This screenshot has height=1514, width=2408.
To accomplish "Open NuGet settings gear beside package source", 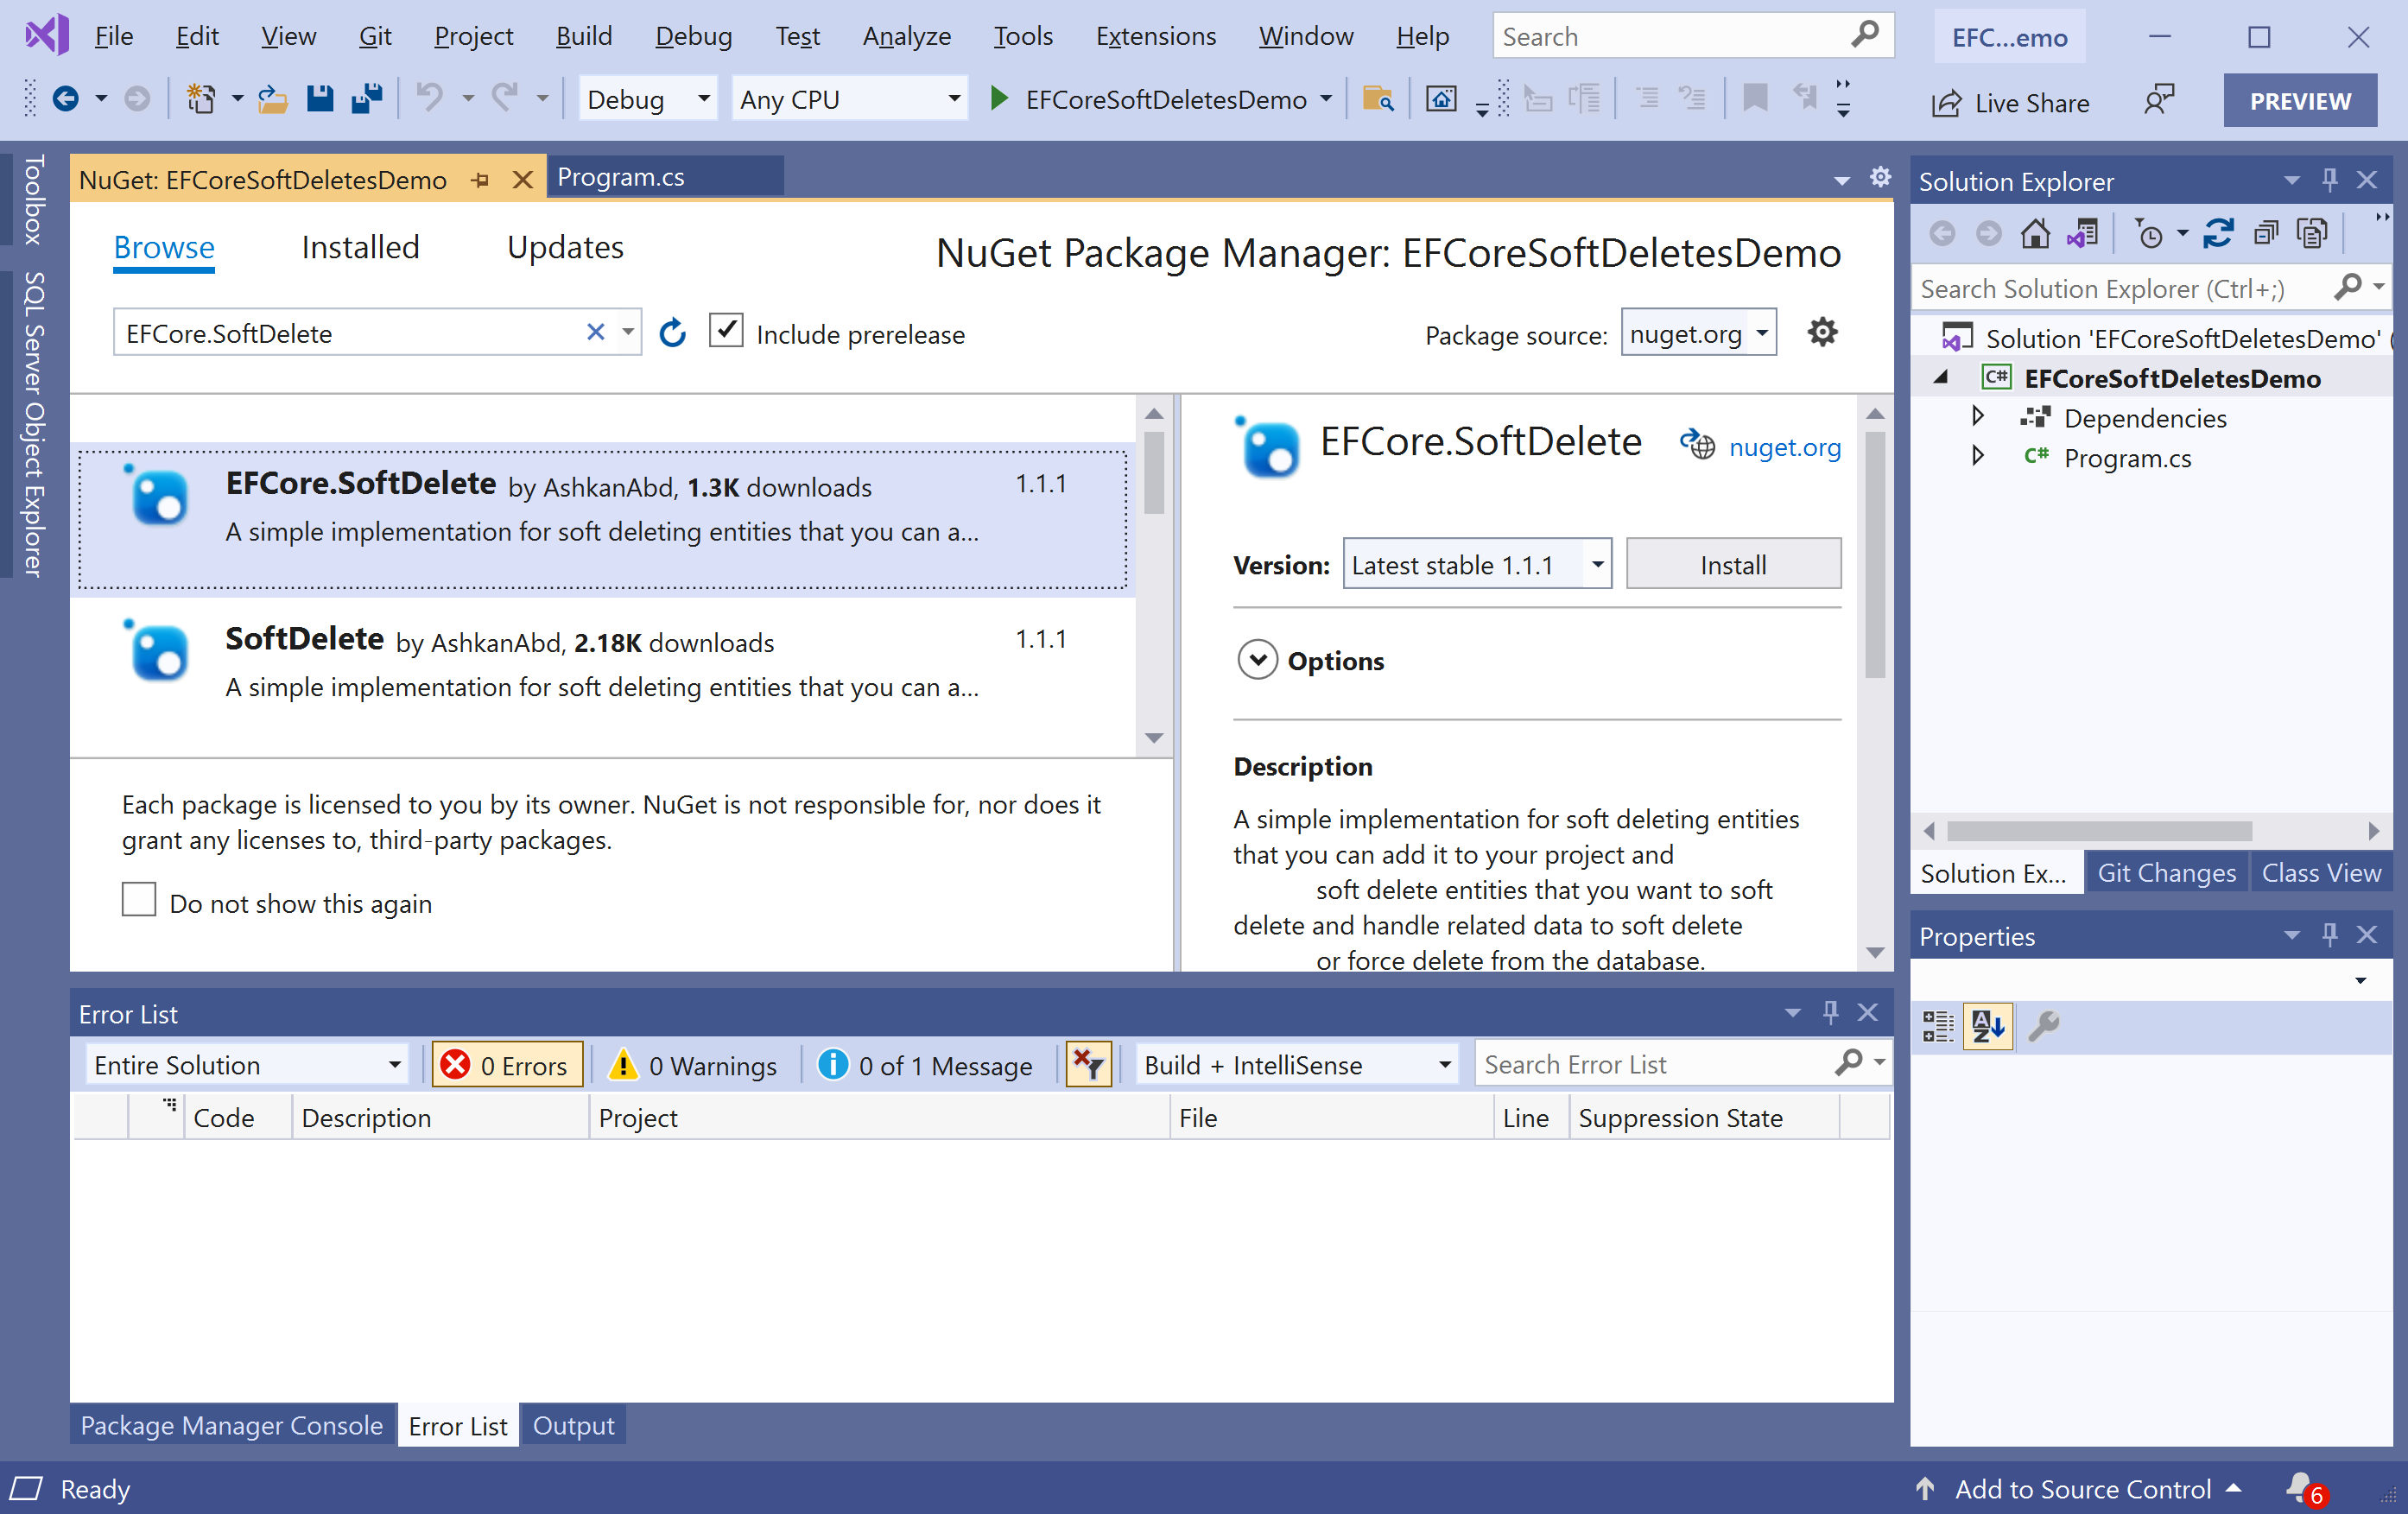I will coord(1822,332).
